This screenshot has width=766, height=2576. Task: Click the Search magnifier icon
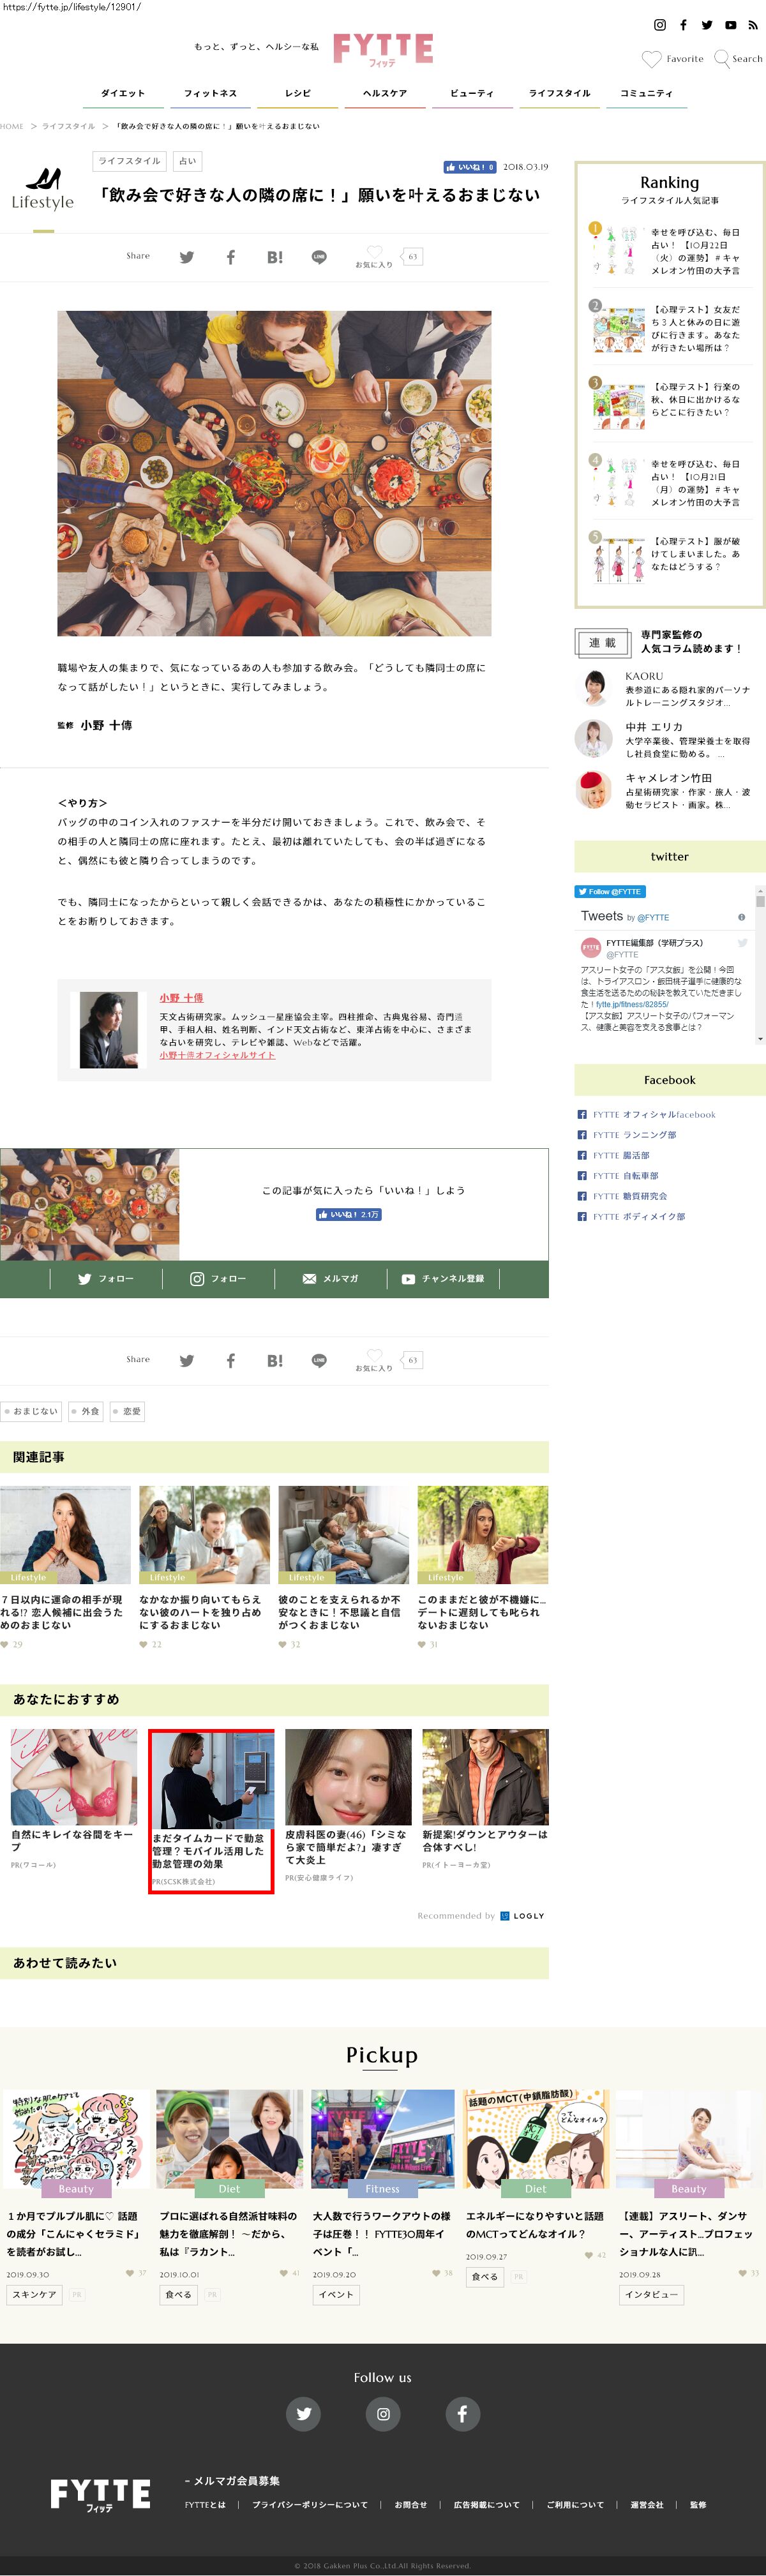[722, 59]
